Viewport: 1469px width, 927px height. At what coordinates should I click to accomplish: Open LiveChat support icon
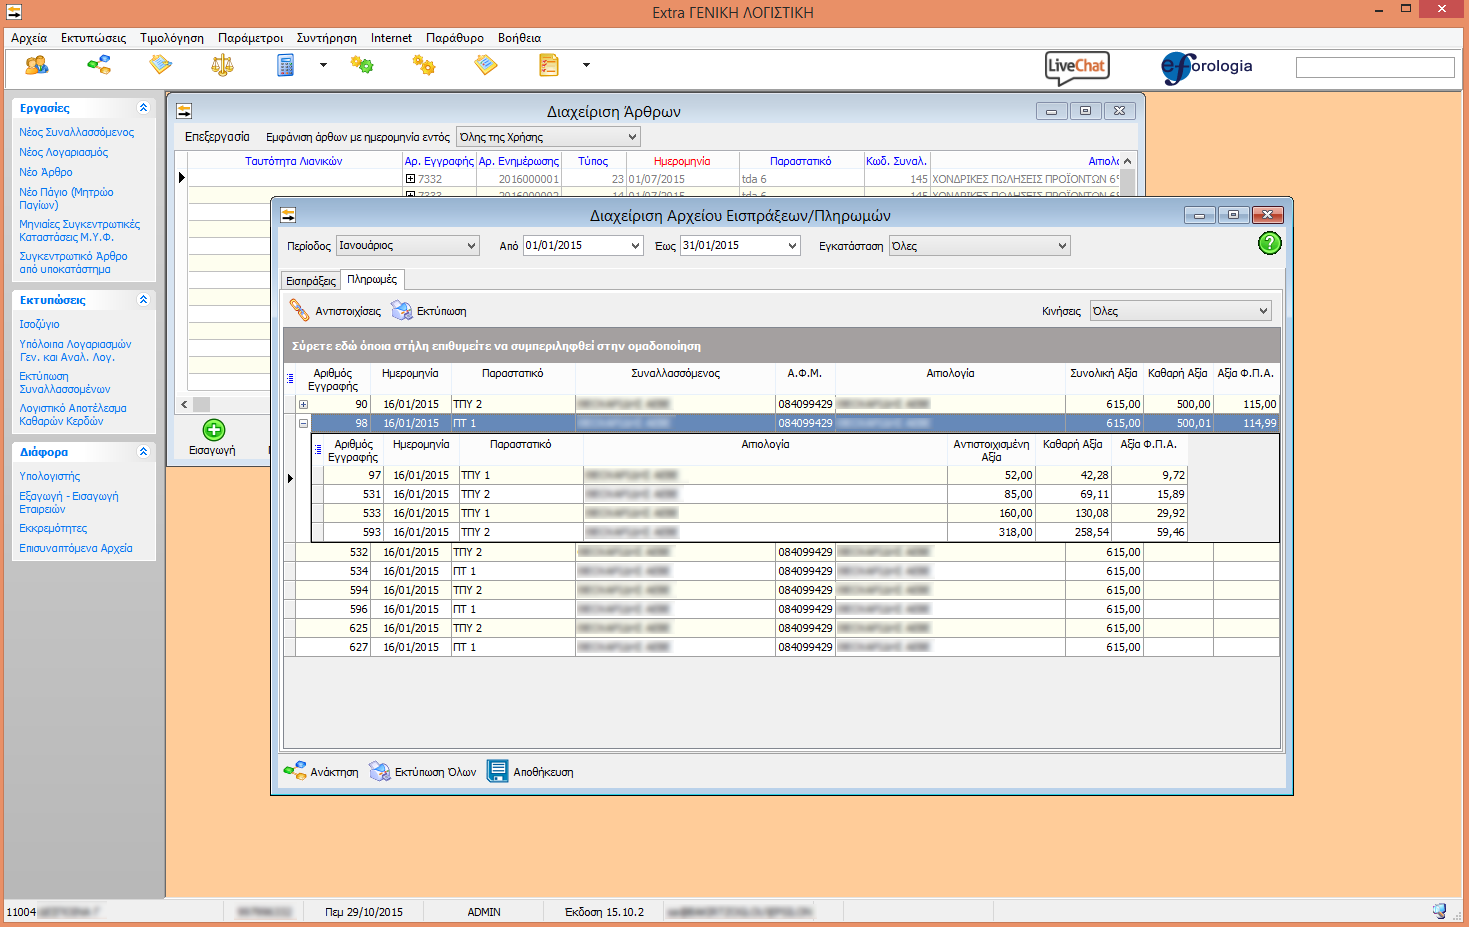click(1077, 67)
